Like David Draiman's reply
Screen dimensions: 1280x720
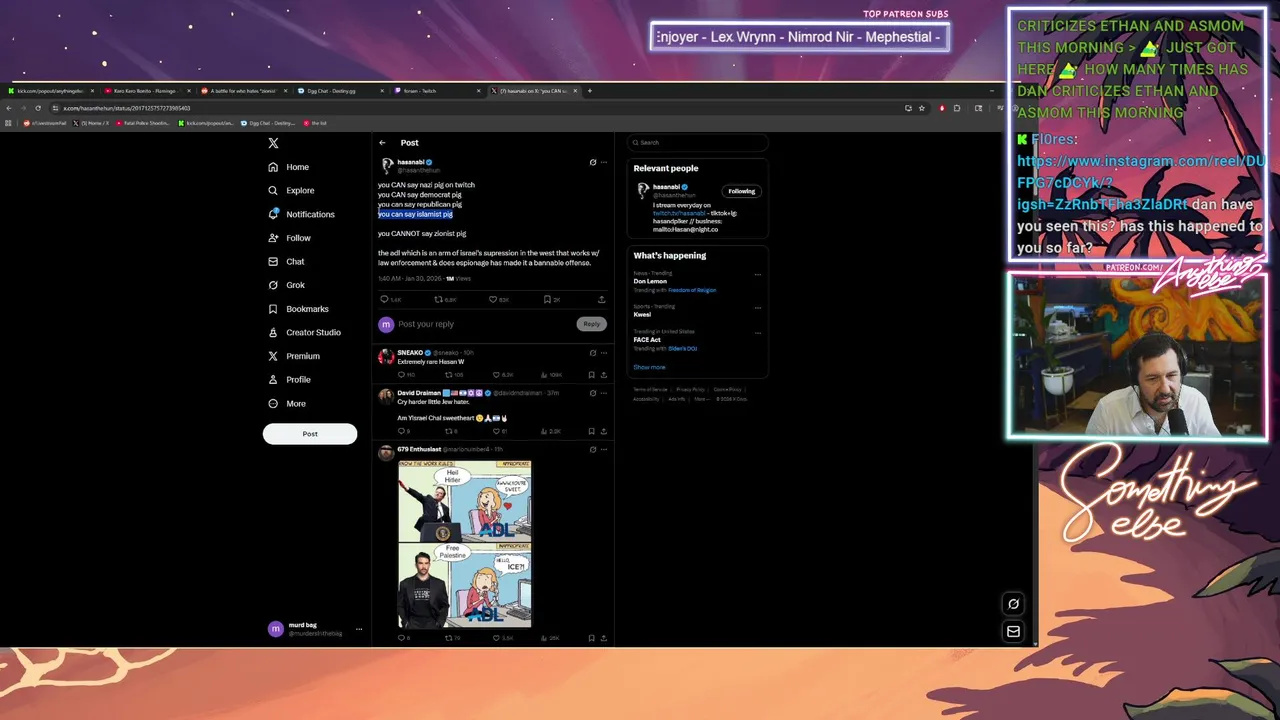coord(495,431)
